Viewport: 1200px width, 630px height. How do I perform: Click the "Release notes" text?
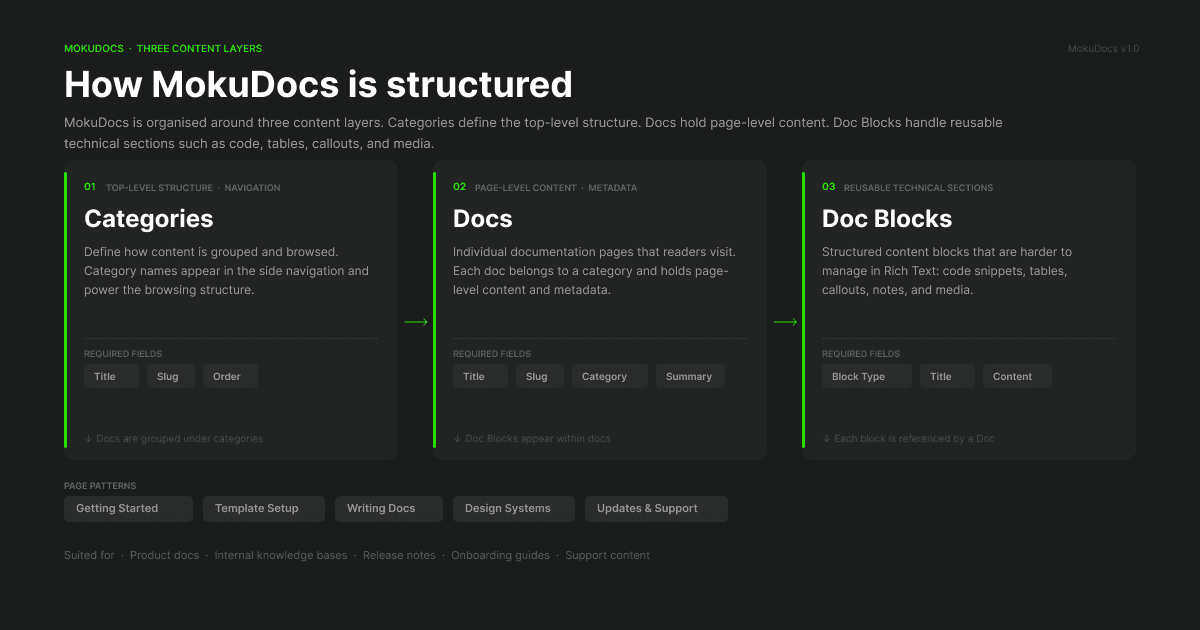coord(399,556)
